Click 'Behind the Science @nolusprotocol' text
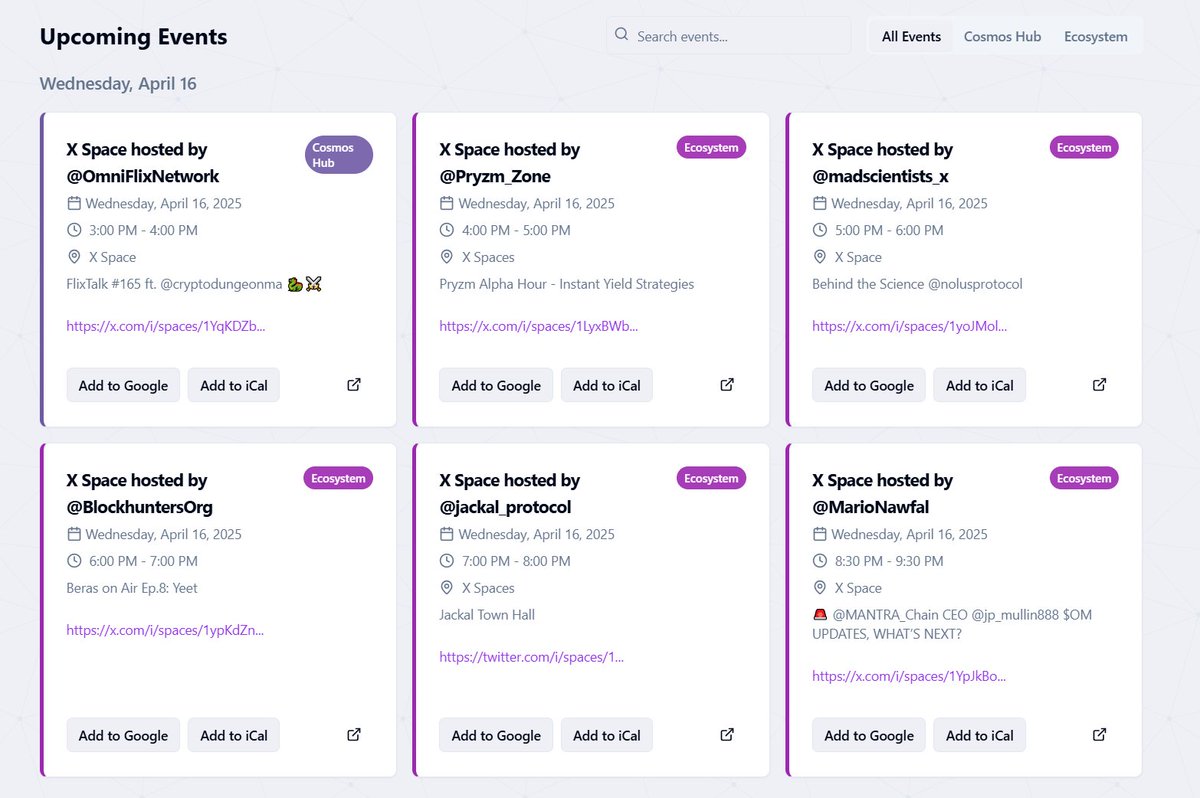1200x798 pixels. point(917,284)
